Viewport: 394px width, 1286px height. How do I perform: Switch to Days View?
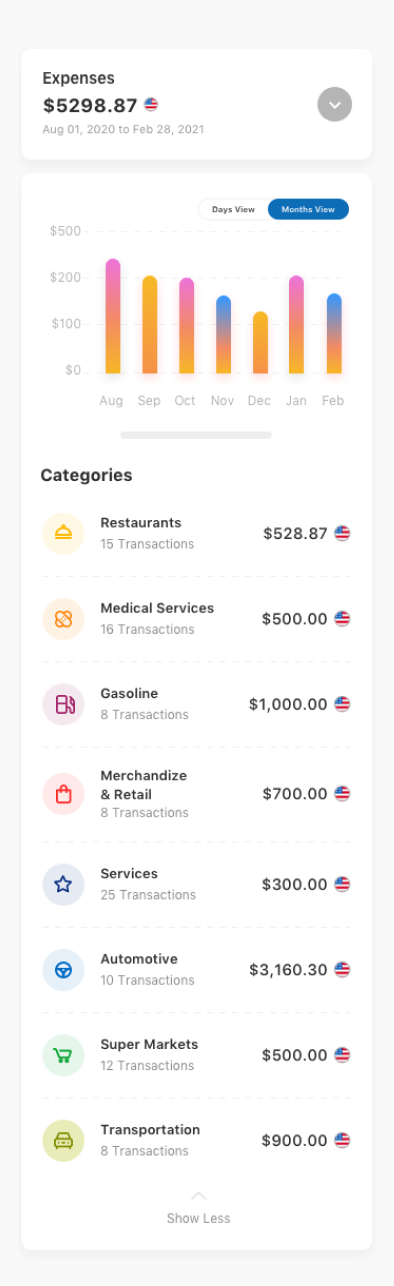coord(233,209)
